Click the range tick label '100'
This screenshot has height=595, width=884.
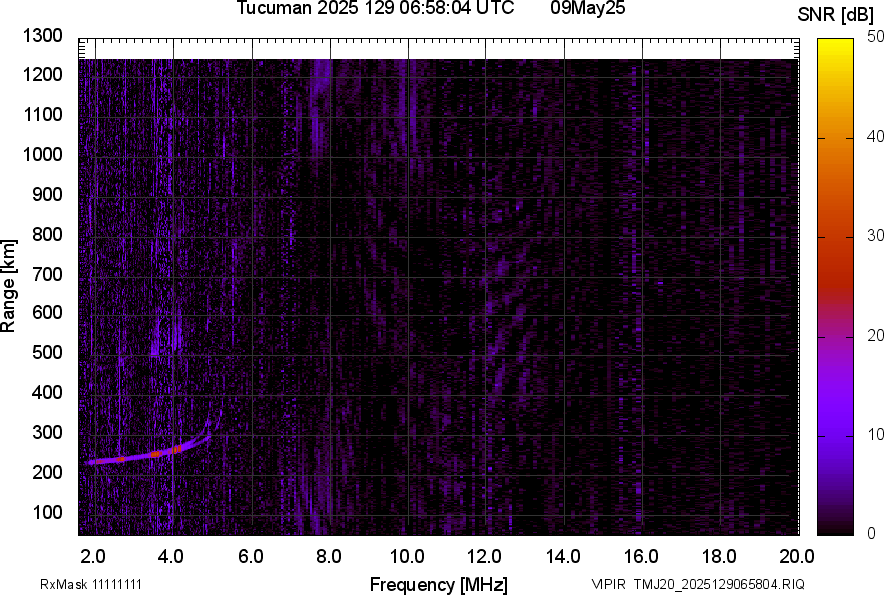(47, 512)
